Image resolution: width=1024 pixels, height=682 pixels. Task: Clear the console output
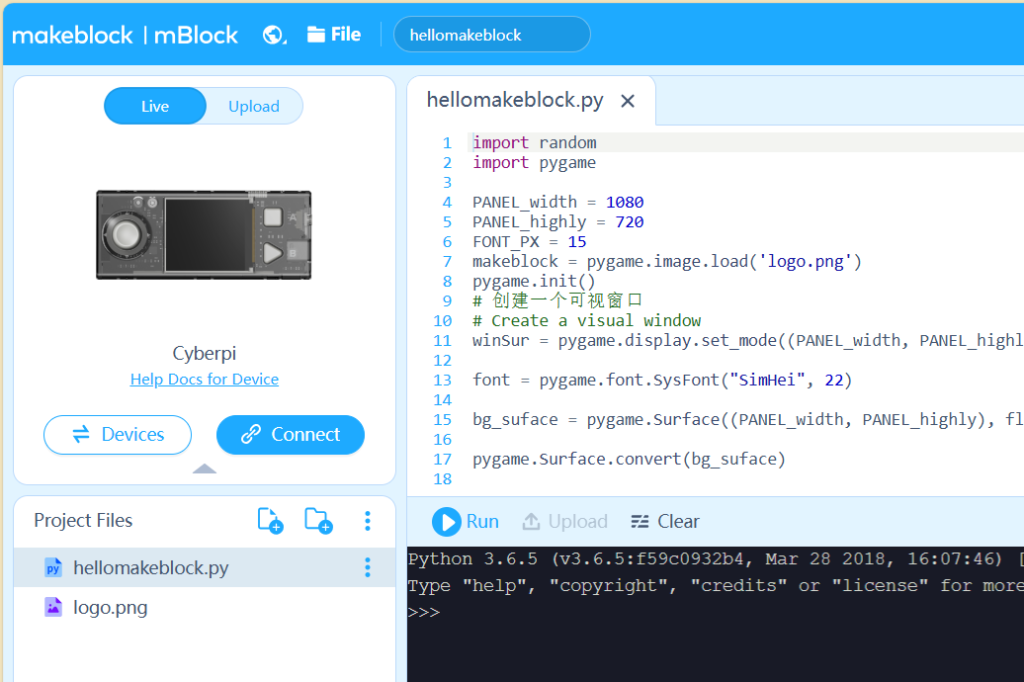tap(665, 521)
